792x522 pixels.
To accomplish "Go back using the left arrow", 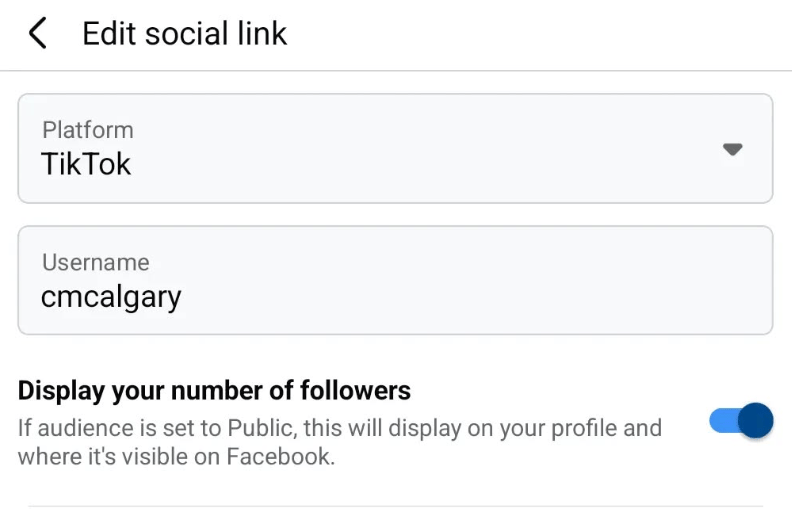I will pos(37,34).
